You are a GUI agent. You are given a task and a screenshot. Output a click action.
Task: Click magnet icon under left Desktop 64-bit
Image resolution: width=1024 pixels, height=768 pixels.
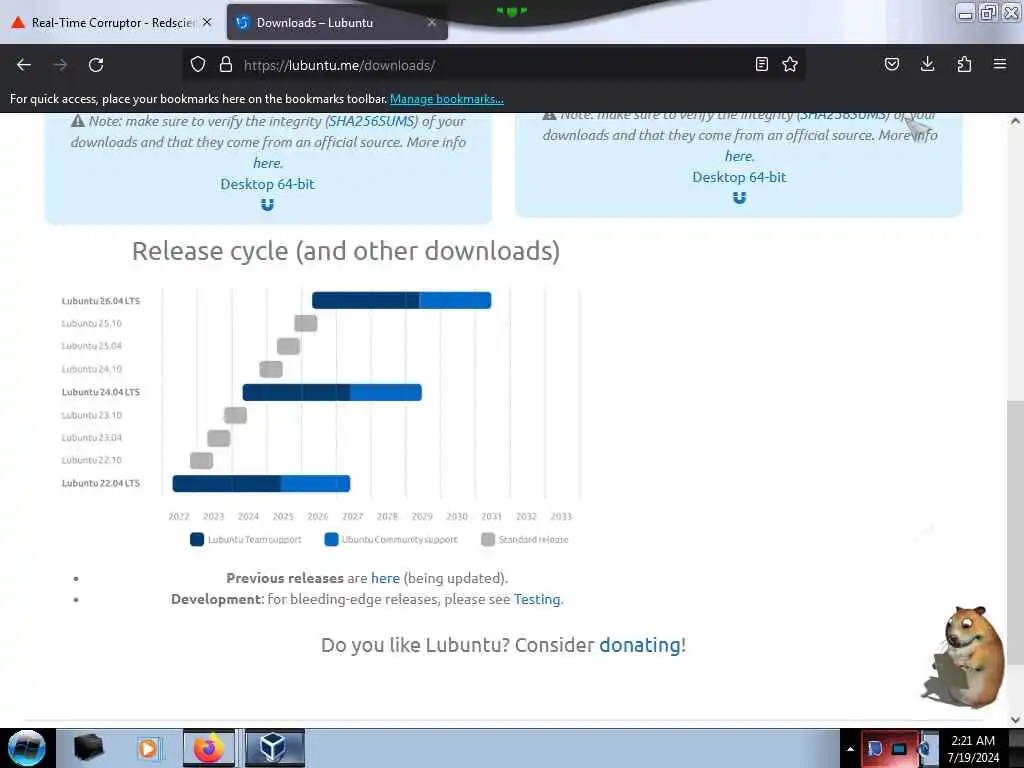pos(268,205)
